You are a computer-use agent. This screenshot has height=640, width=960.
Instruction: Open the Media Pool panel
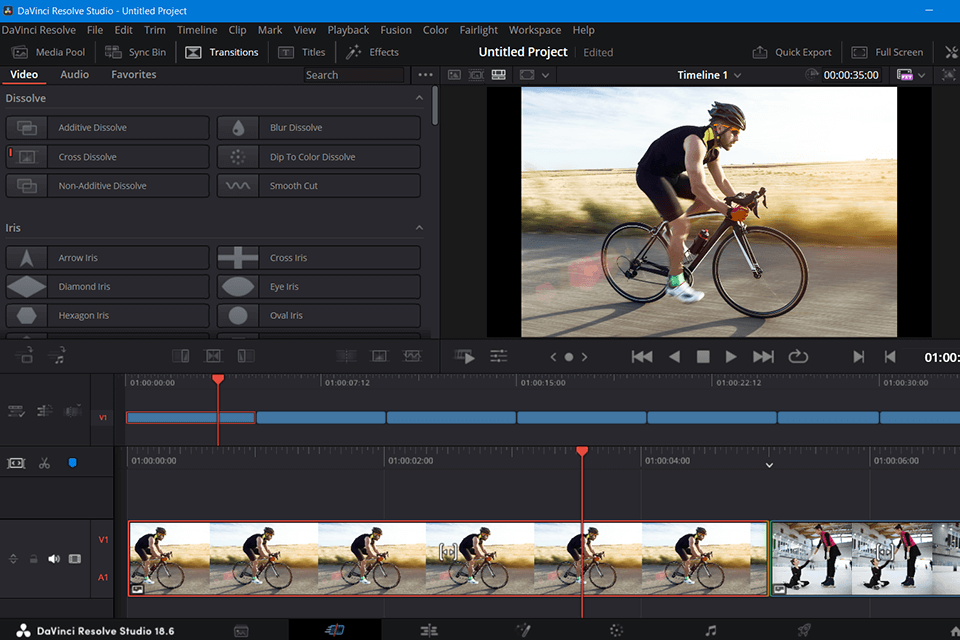click(48, 52)
